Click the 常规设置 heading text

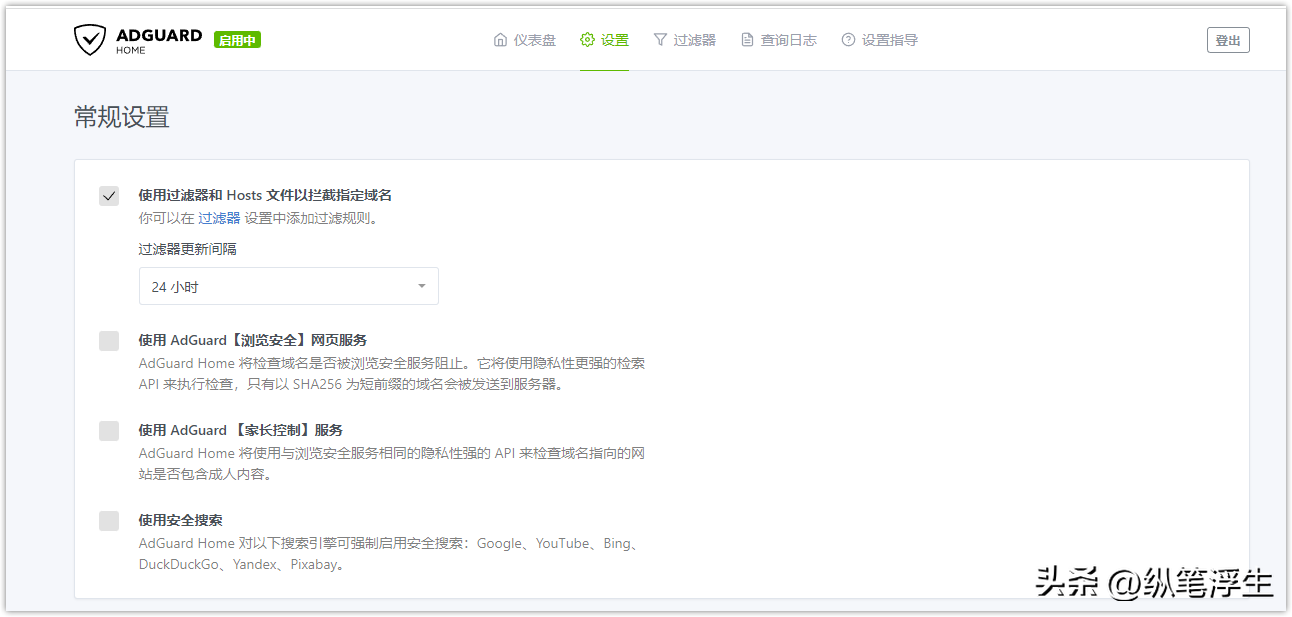[122, 117]
